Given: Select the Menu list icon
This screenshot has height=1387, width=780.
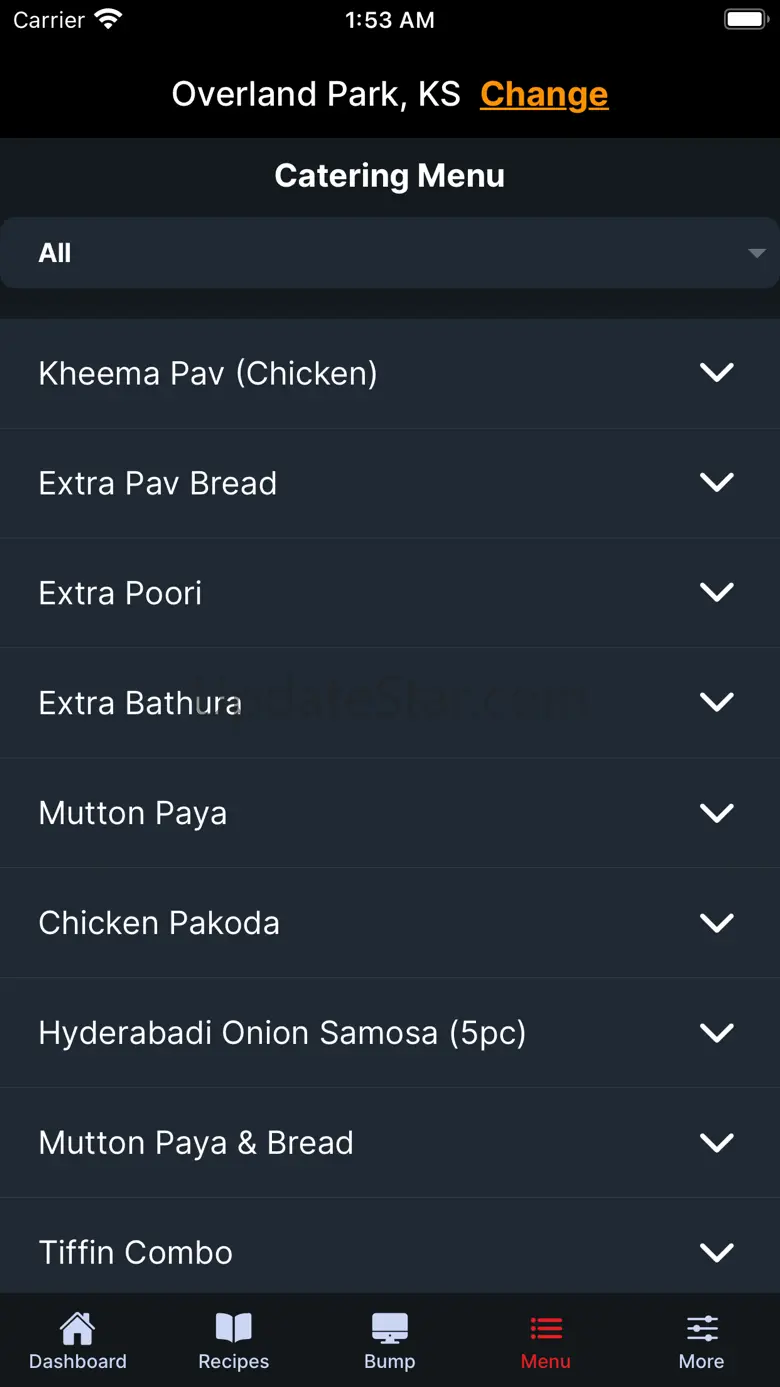Looking at the screenshot, I should 545,1329.
